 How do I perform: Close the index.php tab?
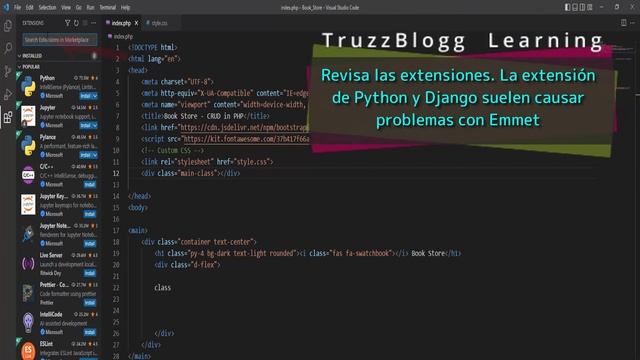pyautogui.click(x=136, y=23)
